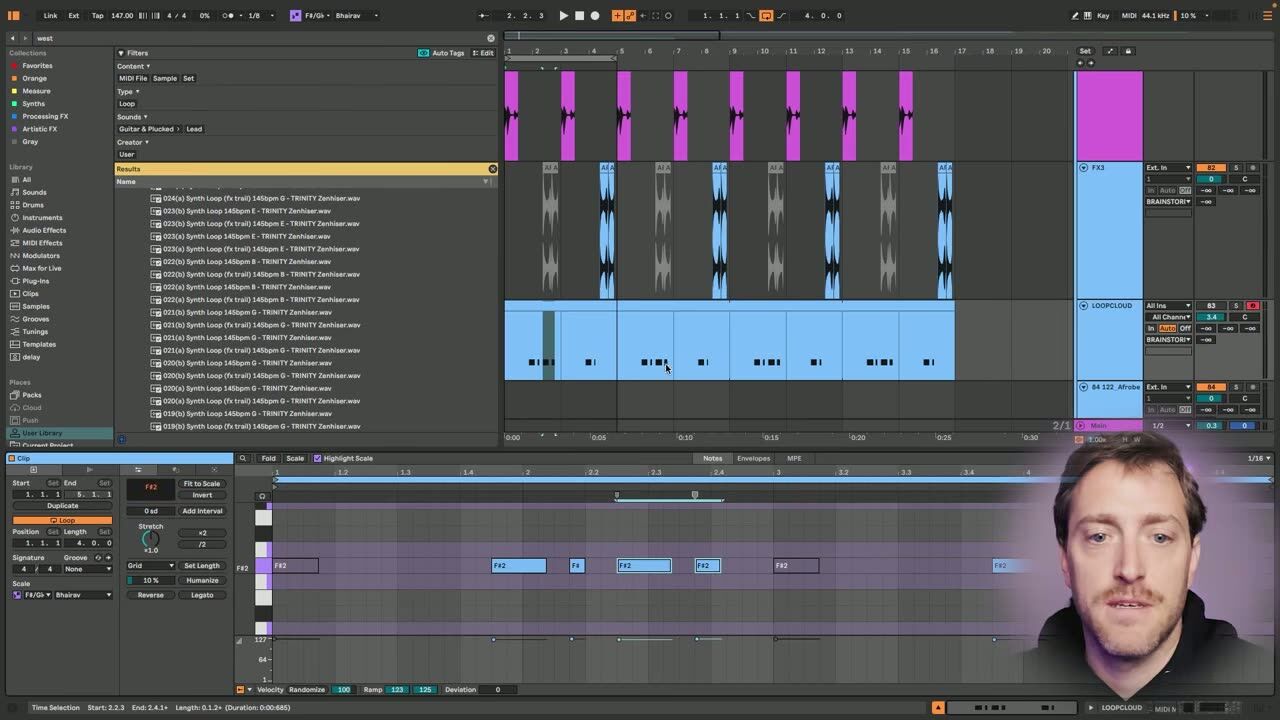The width and height of the screenshot is (1280, 720).
Task: Select Samples in the Library list
Action: [36, 306]
